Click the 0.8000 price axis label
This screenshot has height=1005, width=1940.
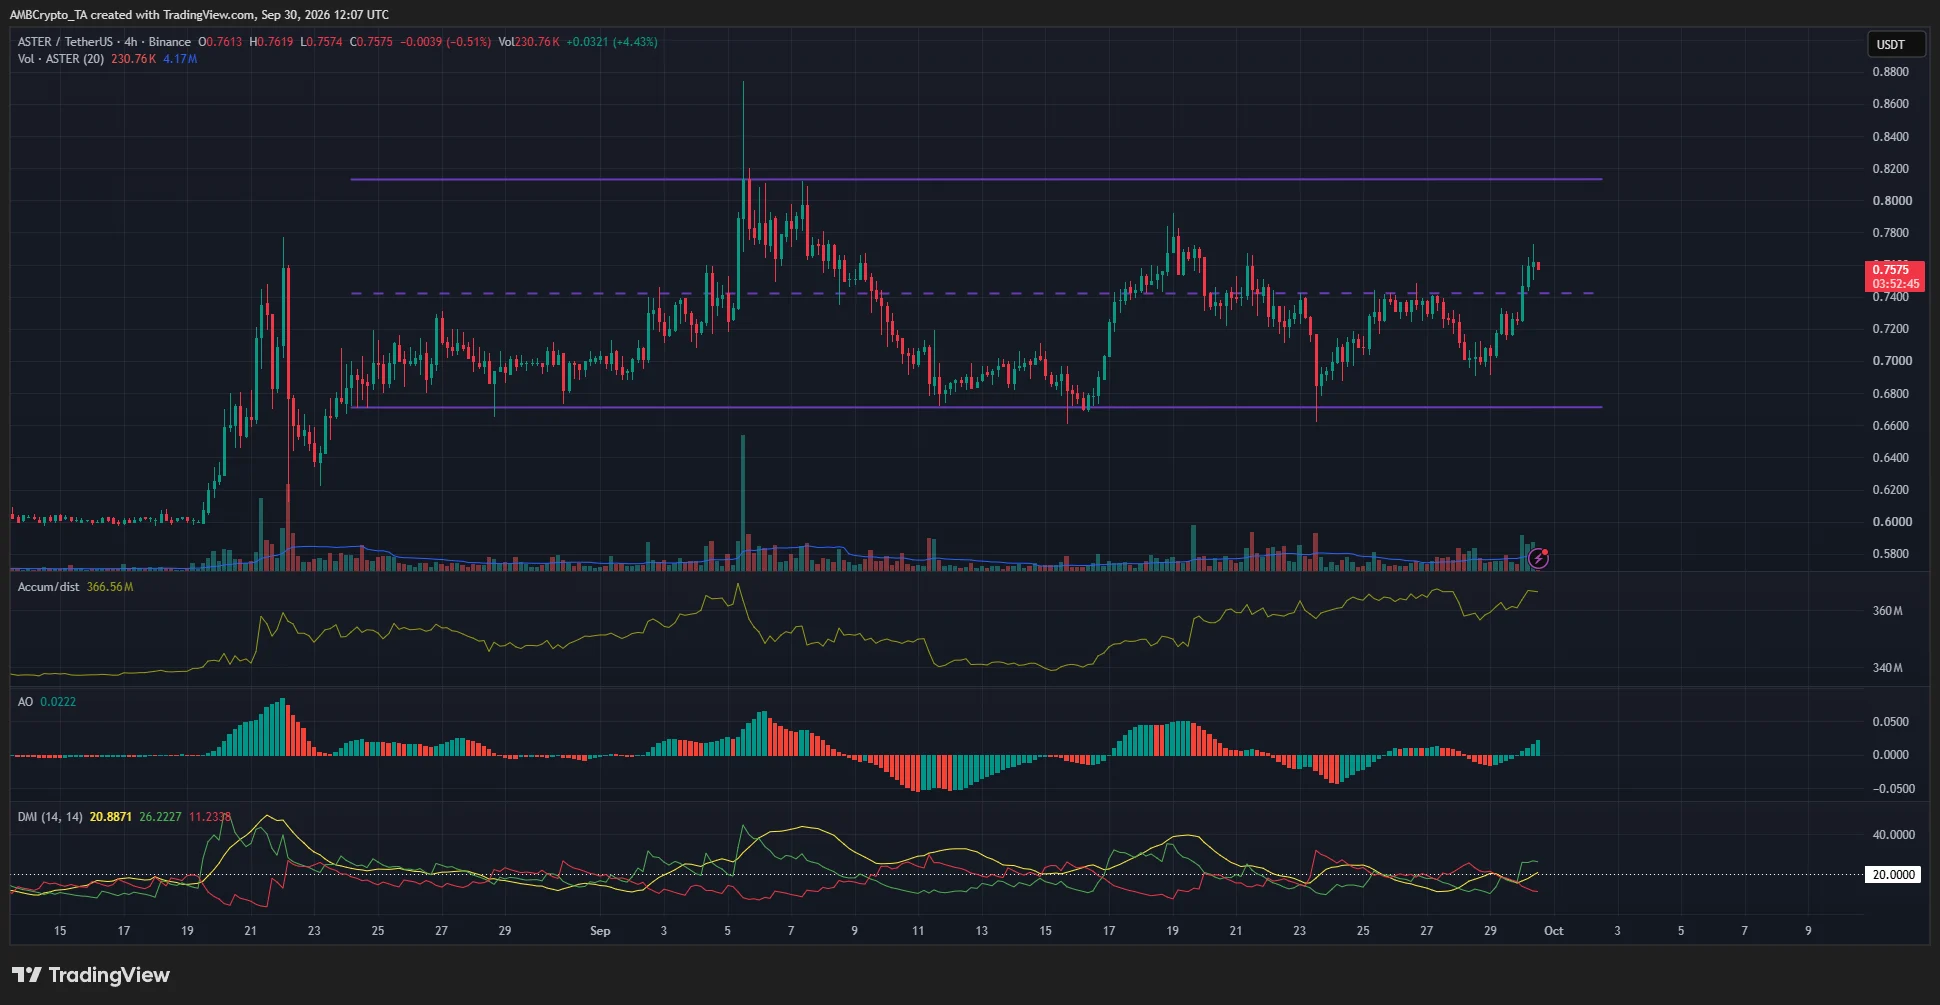click(1890, 201)
